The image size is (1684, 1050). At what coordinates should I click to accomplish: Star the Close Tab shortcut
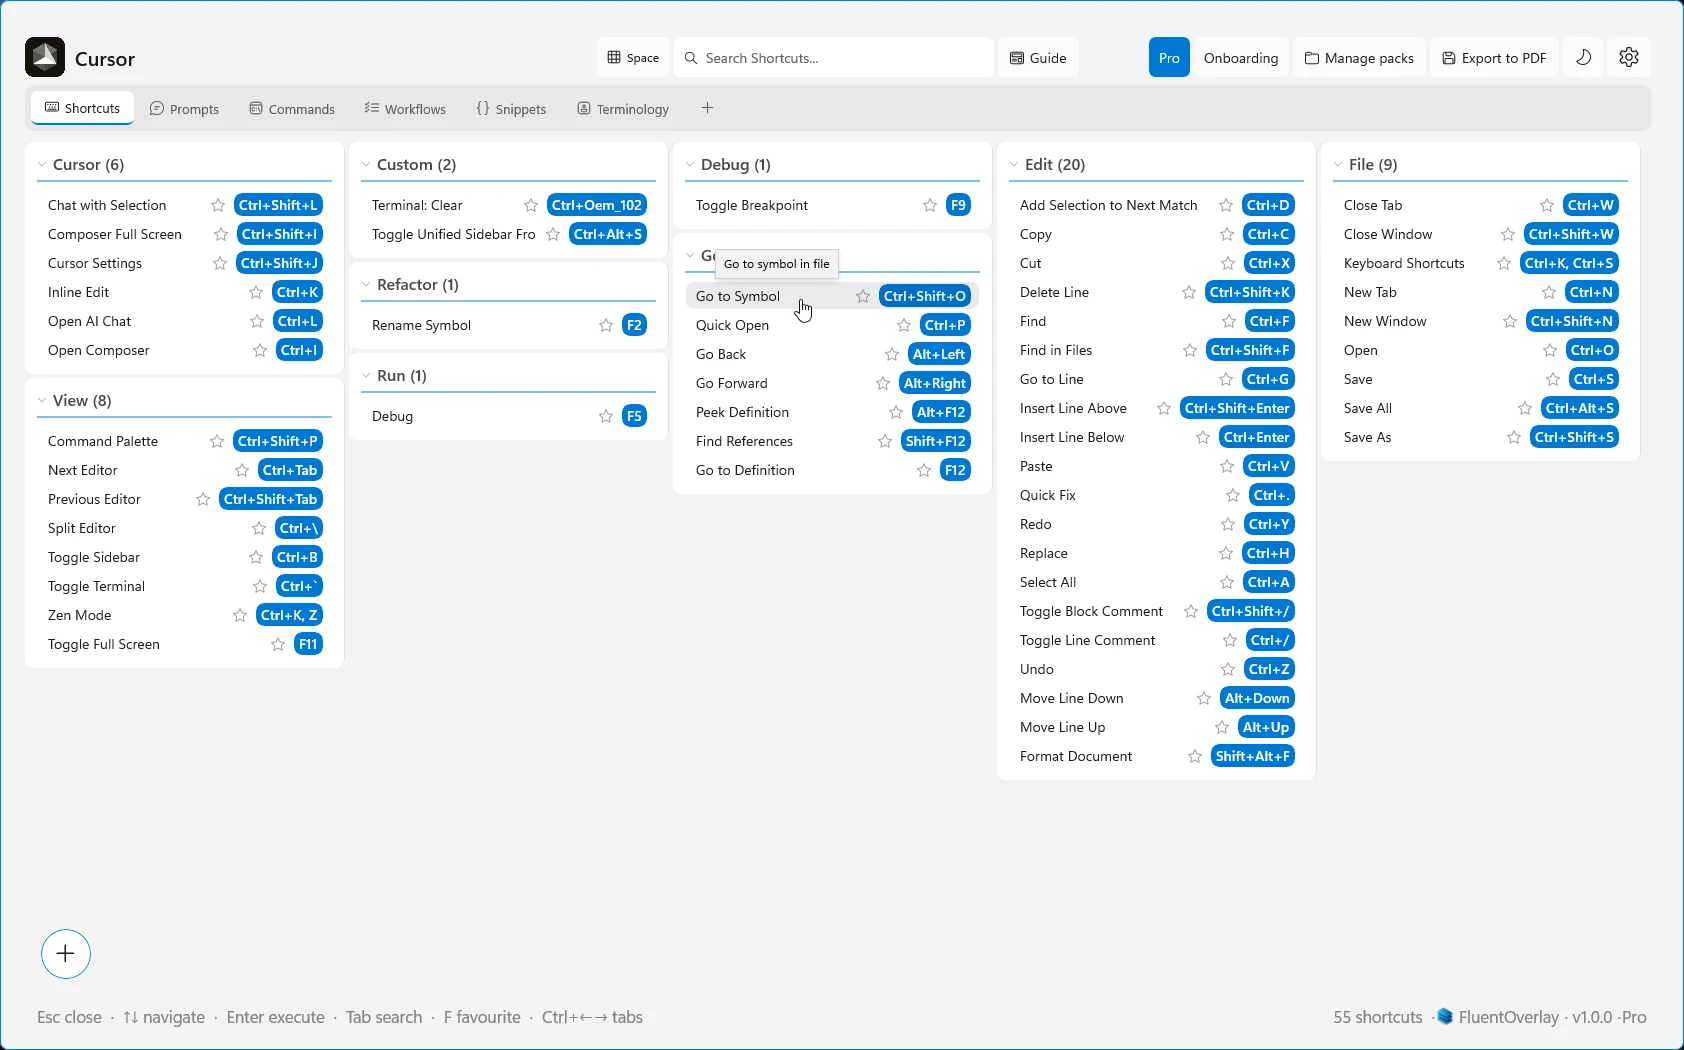[1547, 205]
